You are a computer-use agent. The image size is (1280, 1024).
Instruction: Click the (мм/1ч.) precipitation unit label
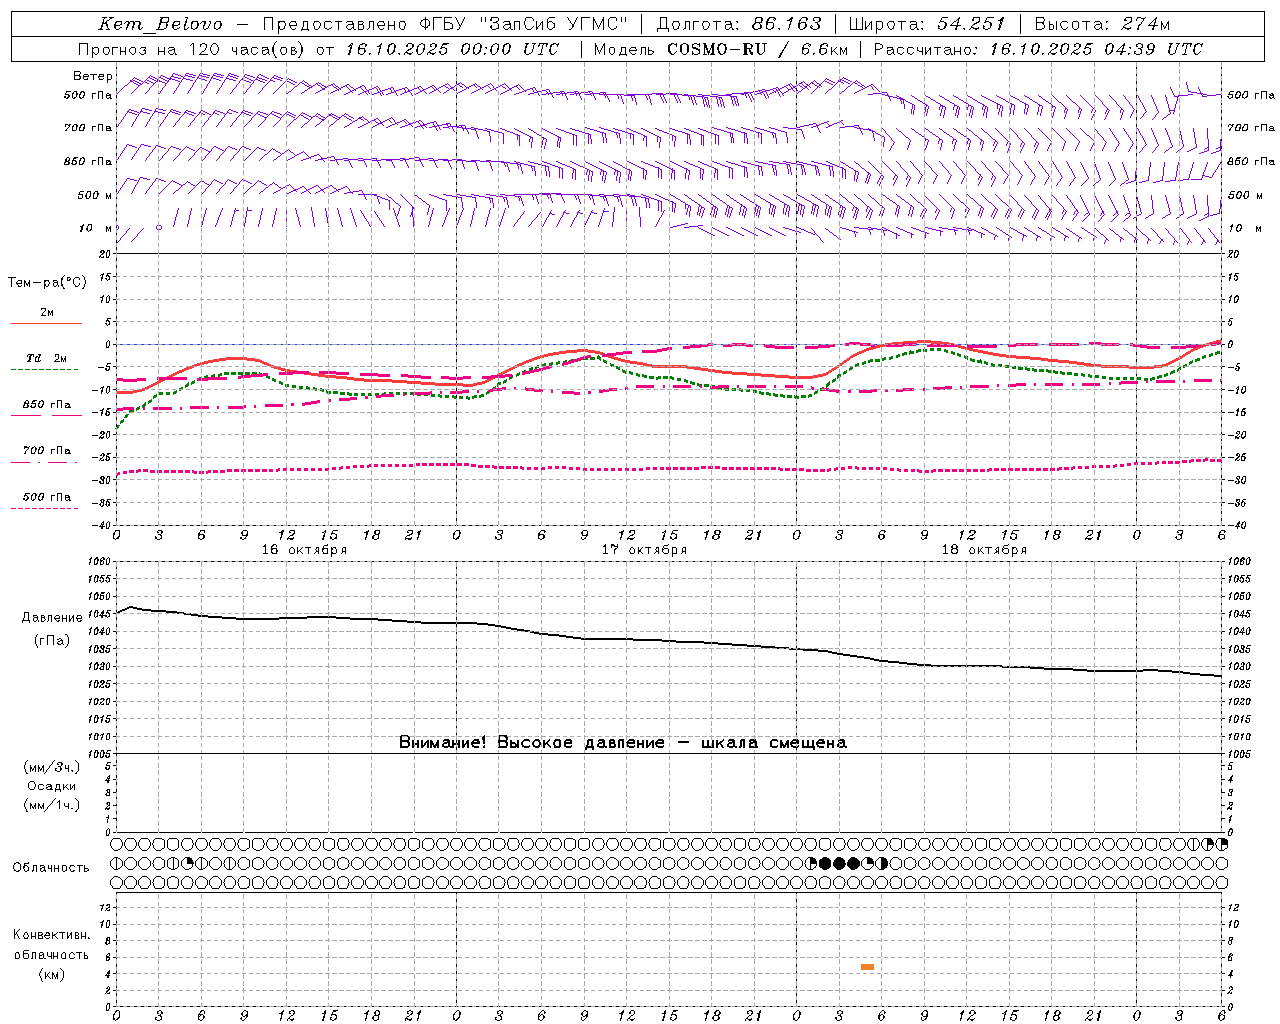pos(52,805)
